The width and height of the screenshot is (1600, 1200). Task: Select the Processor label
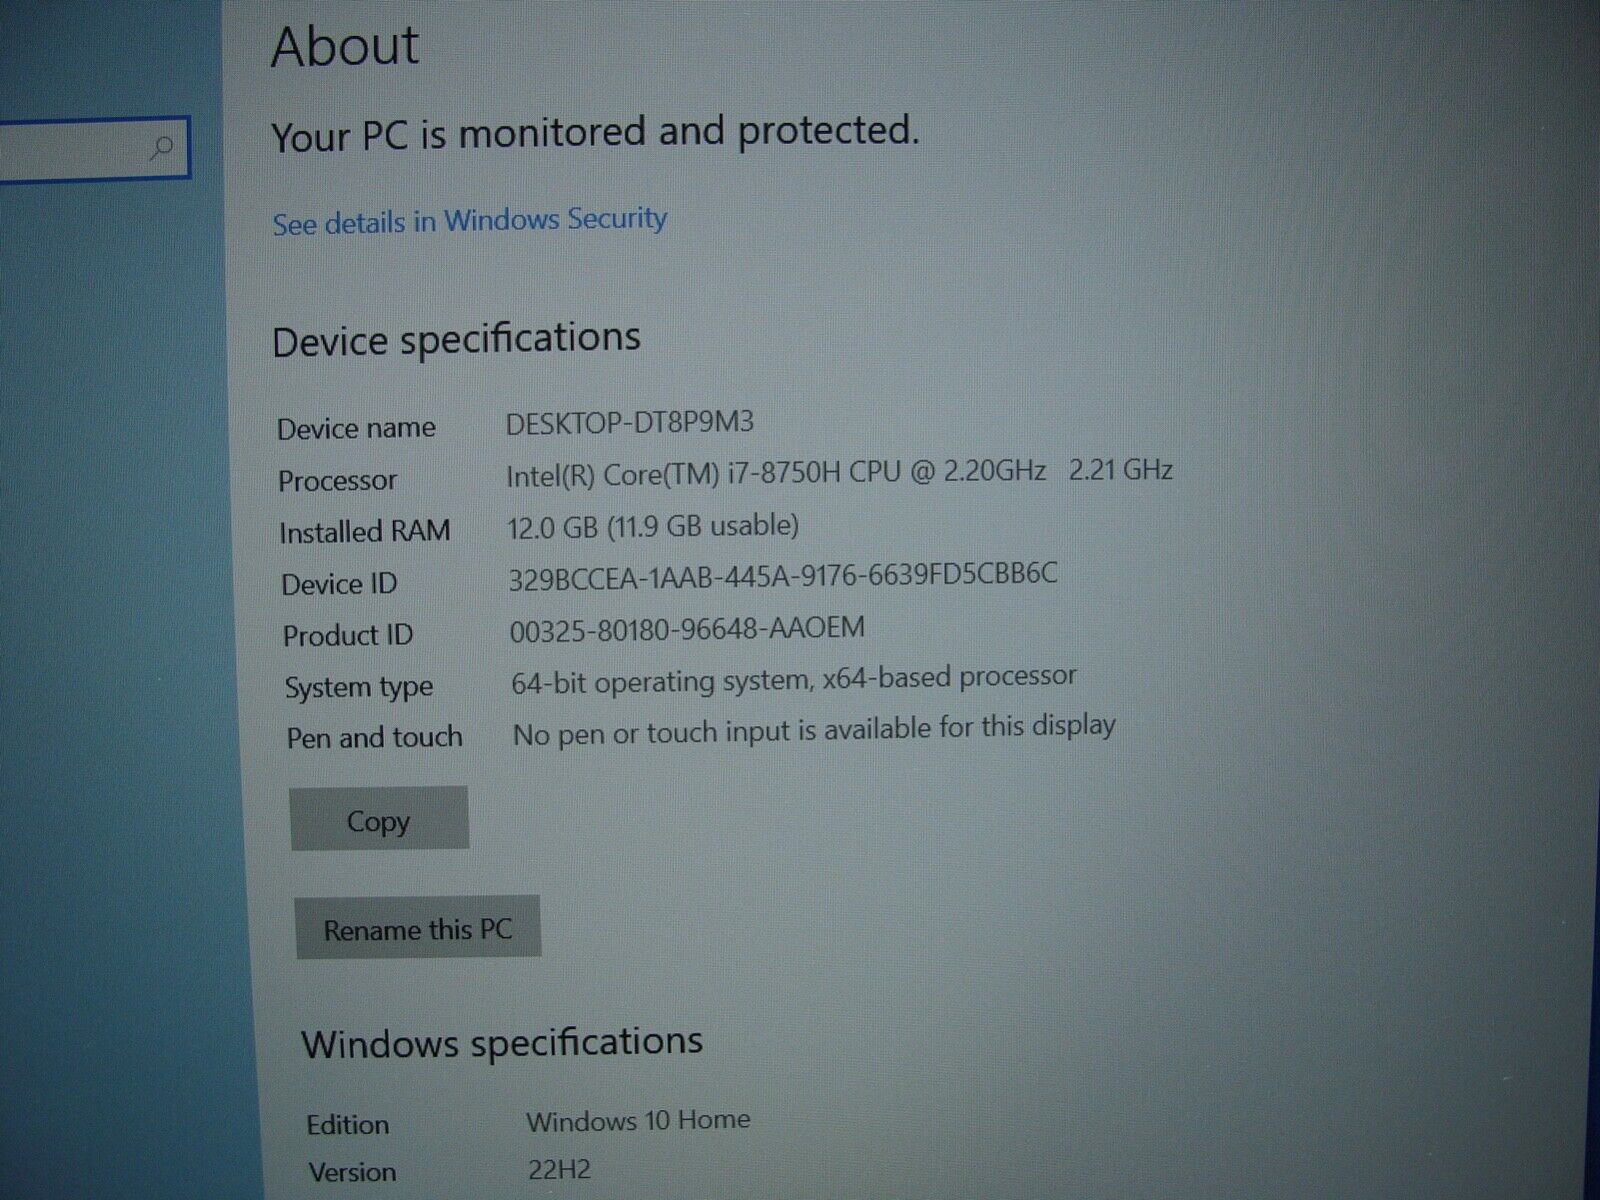tap(337, 480)
